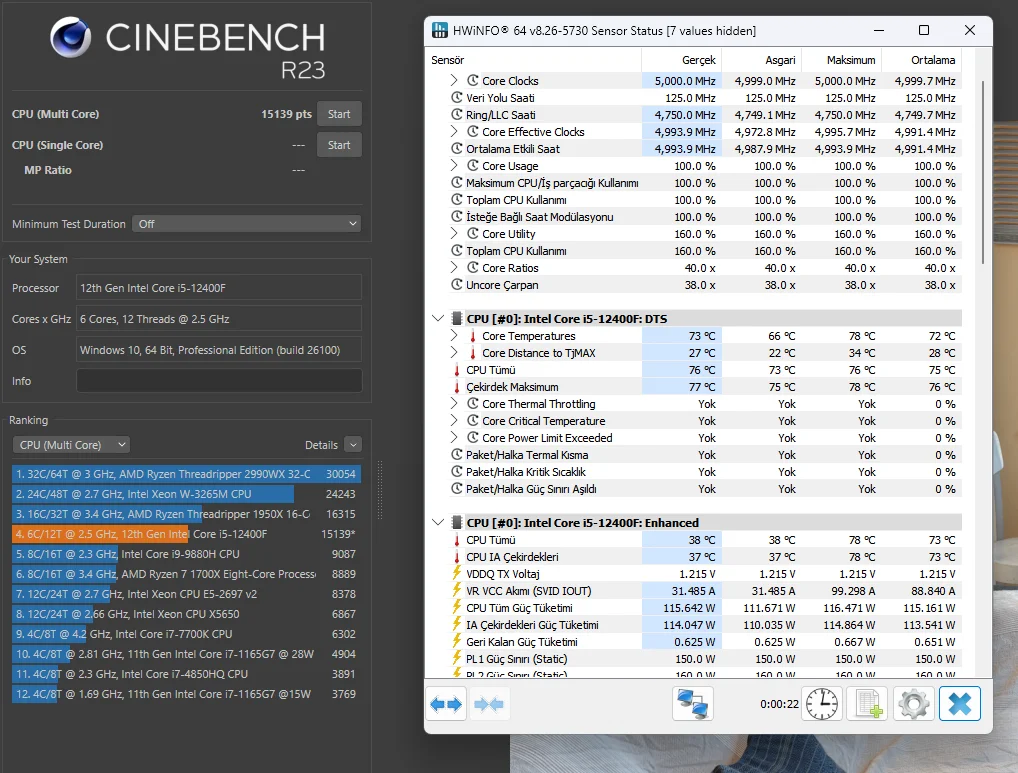The height and width of the screenshot is (773, 1018).
Task: Expand the Core Clocks sensor row
Action: pos(454,80)
